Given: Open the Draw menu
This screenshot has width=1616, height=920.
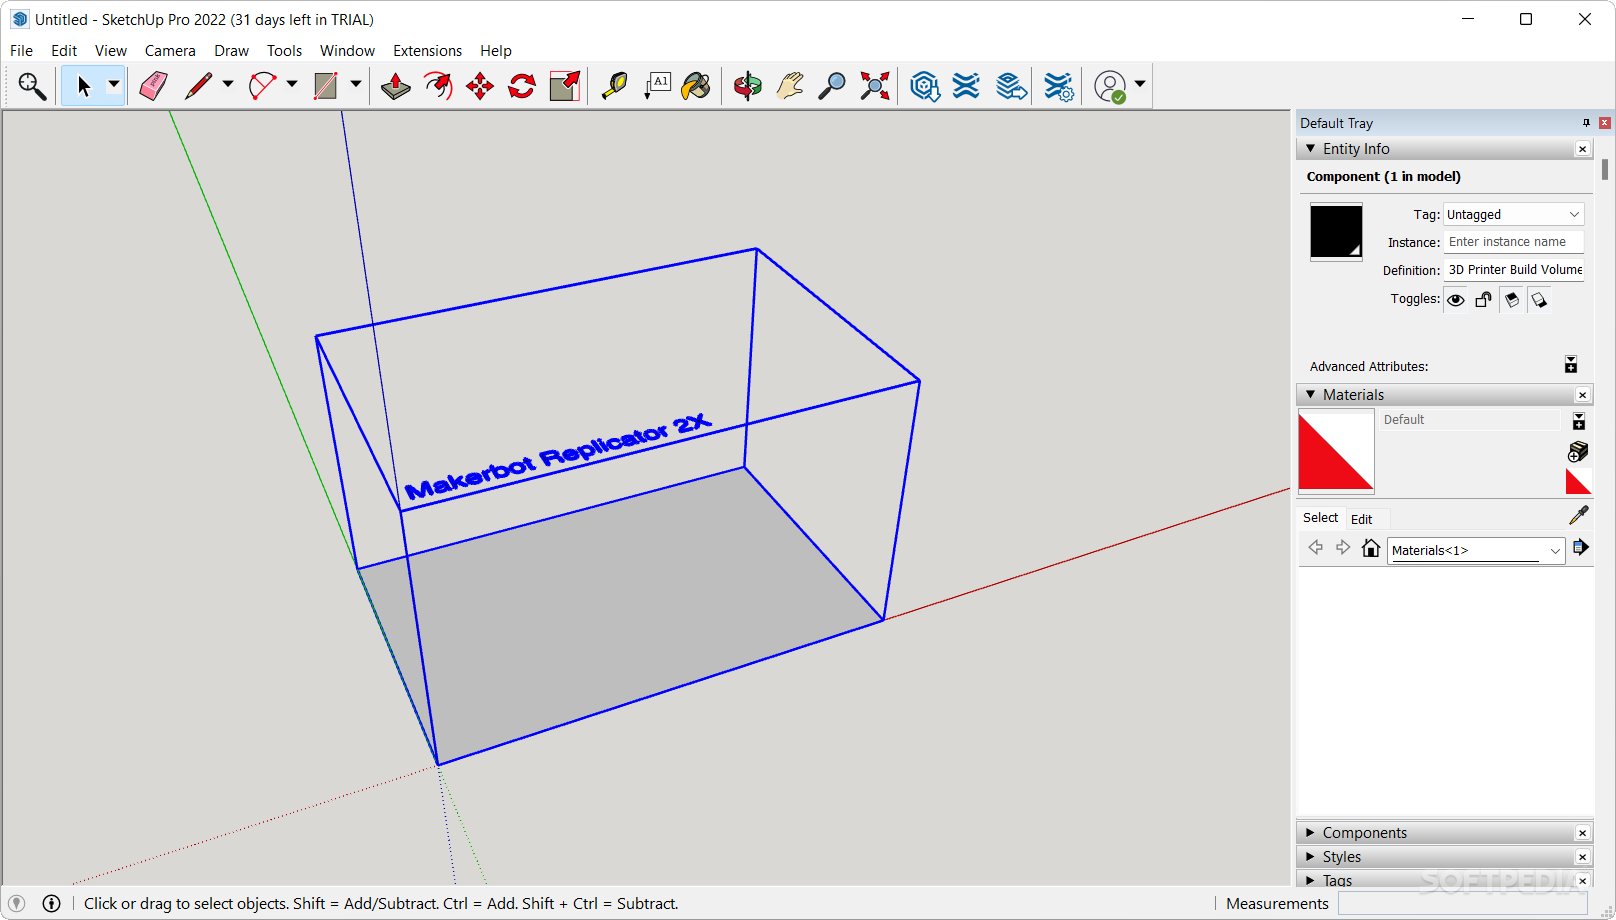Looking at the screenshot, I should (231, 51).
